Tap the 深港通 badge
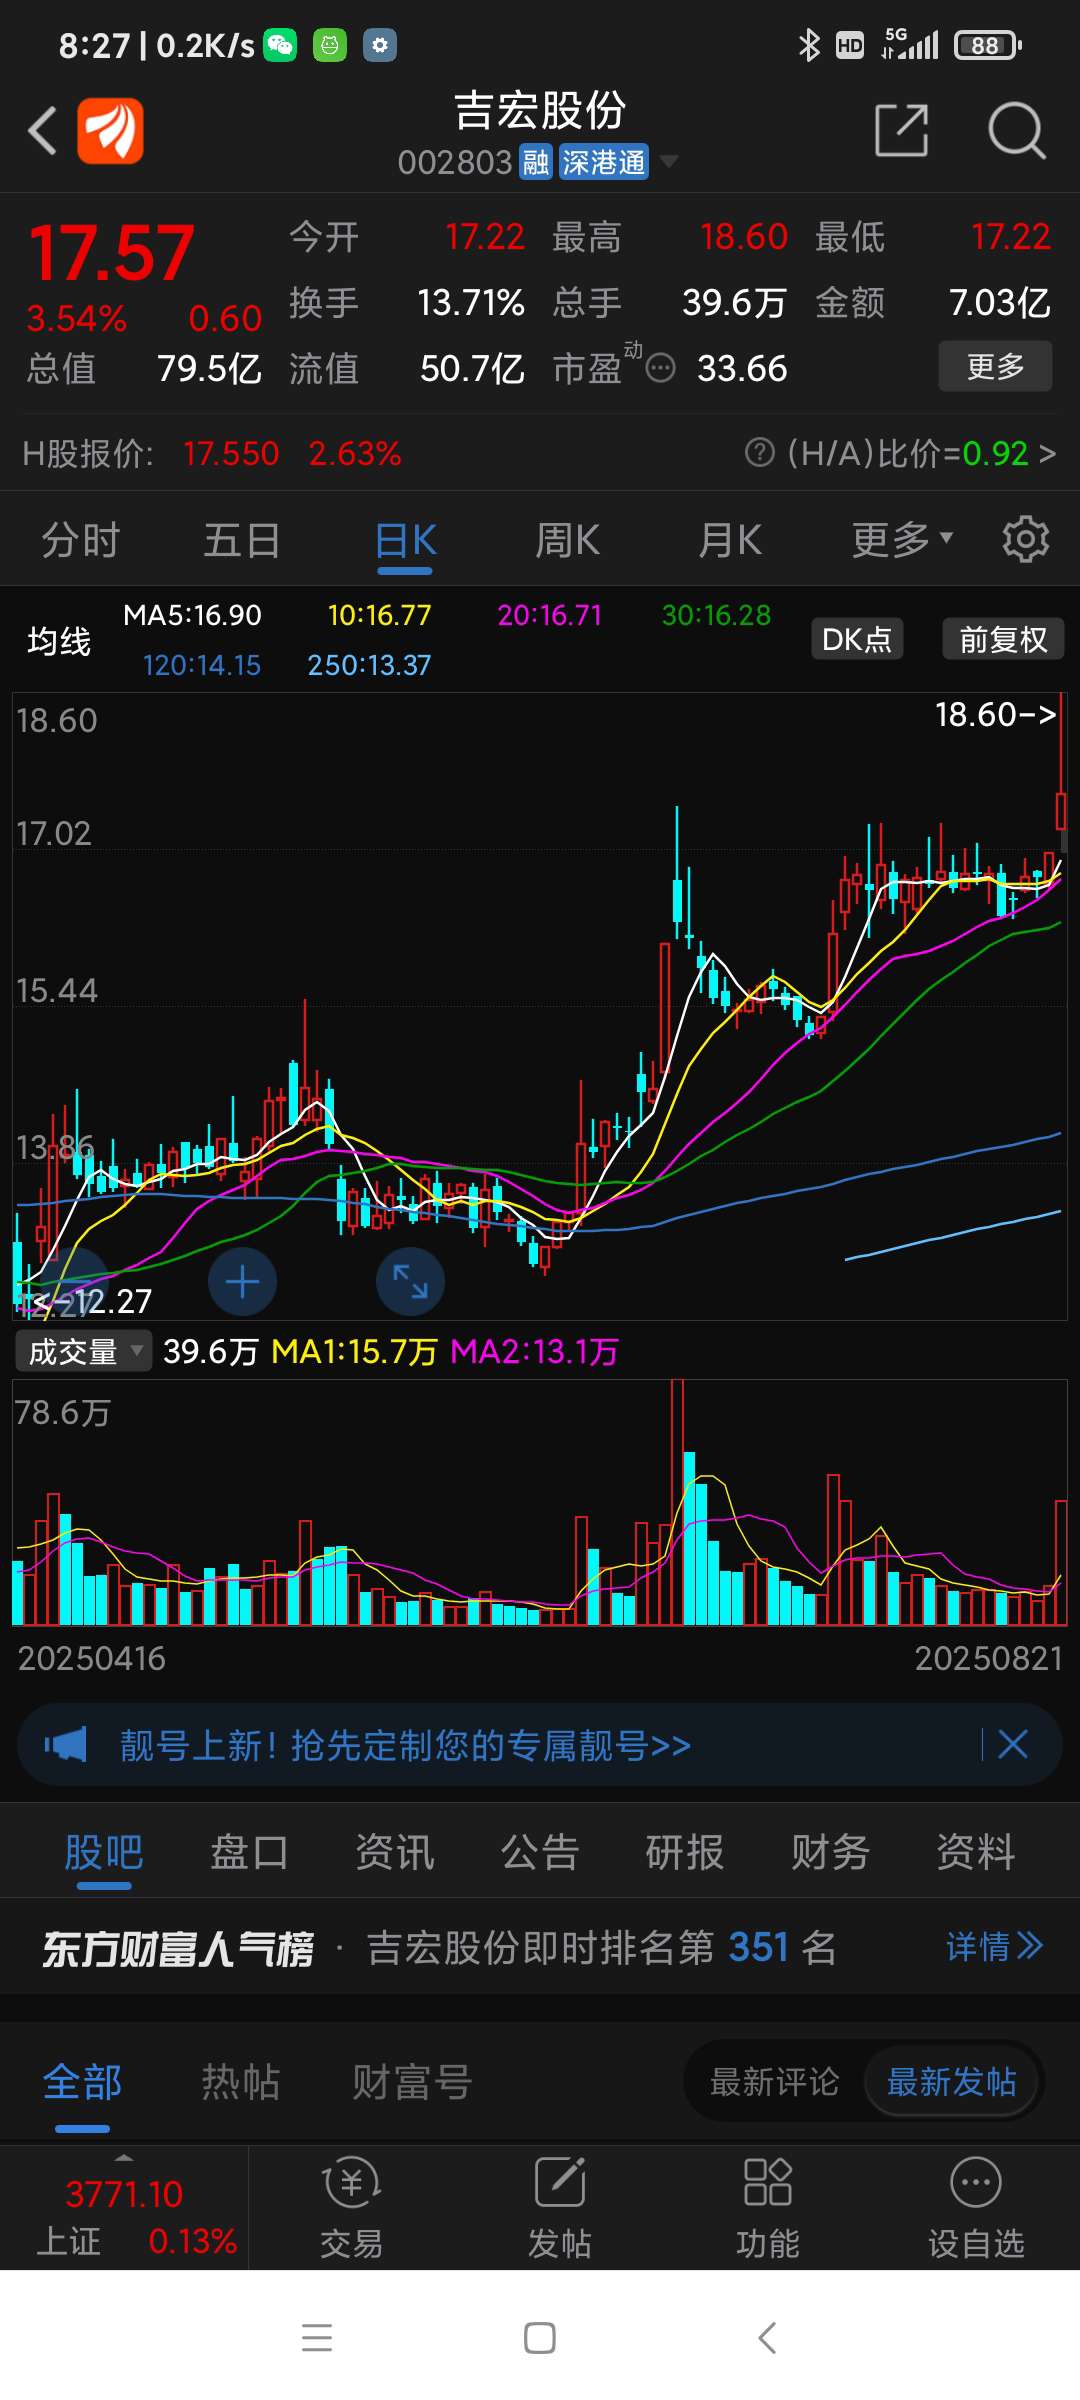 (604, 162)
